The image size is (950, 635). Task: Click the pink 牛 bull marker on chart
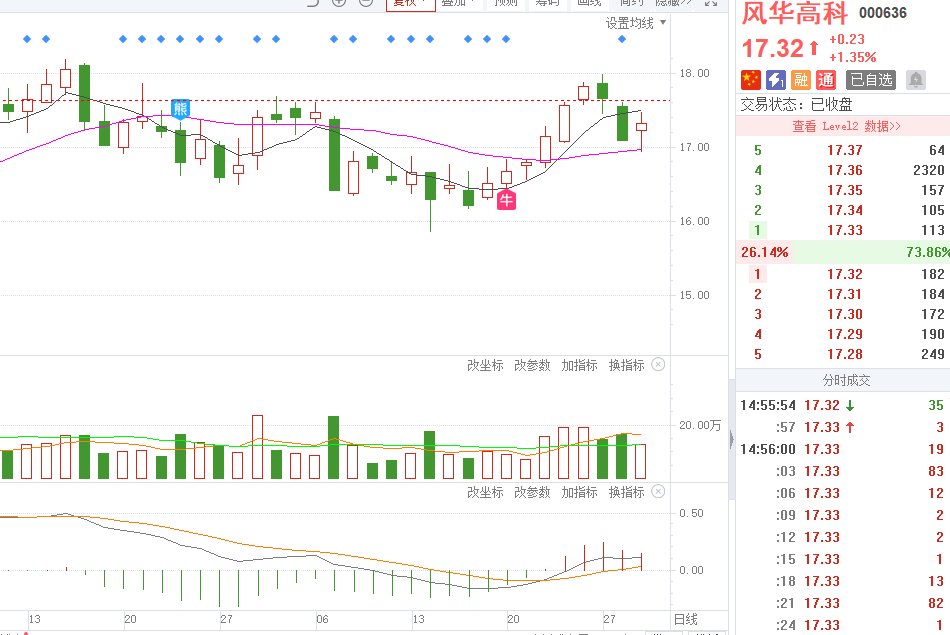coord(507,200)
